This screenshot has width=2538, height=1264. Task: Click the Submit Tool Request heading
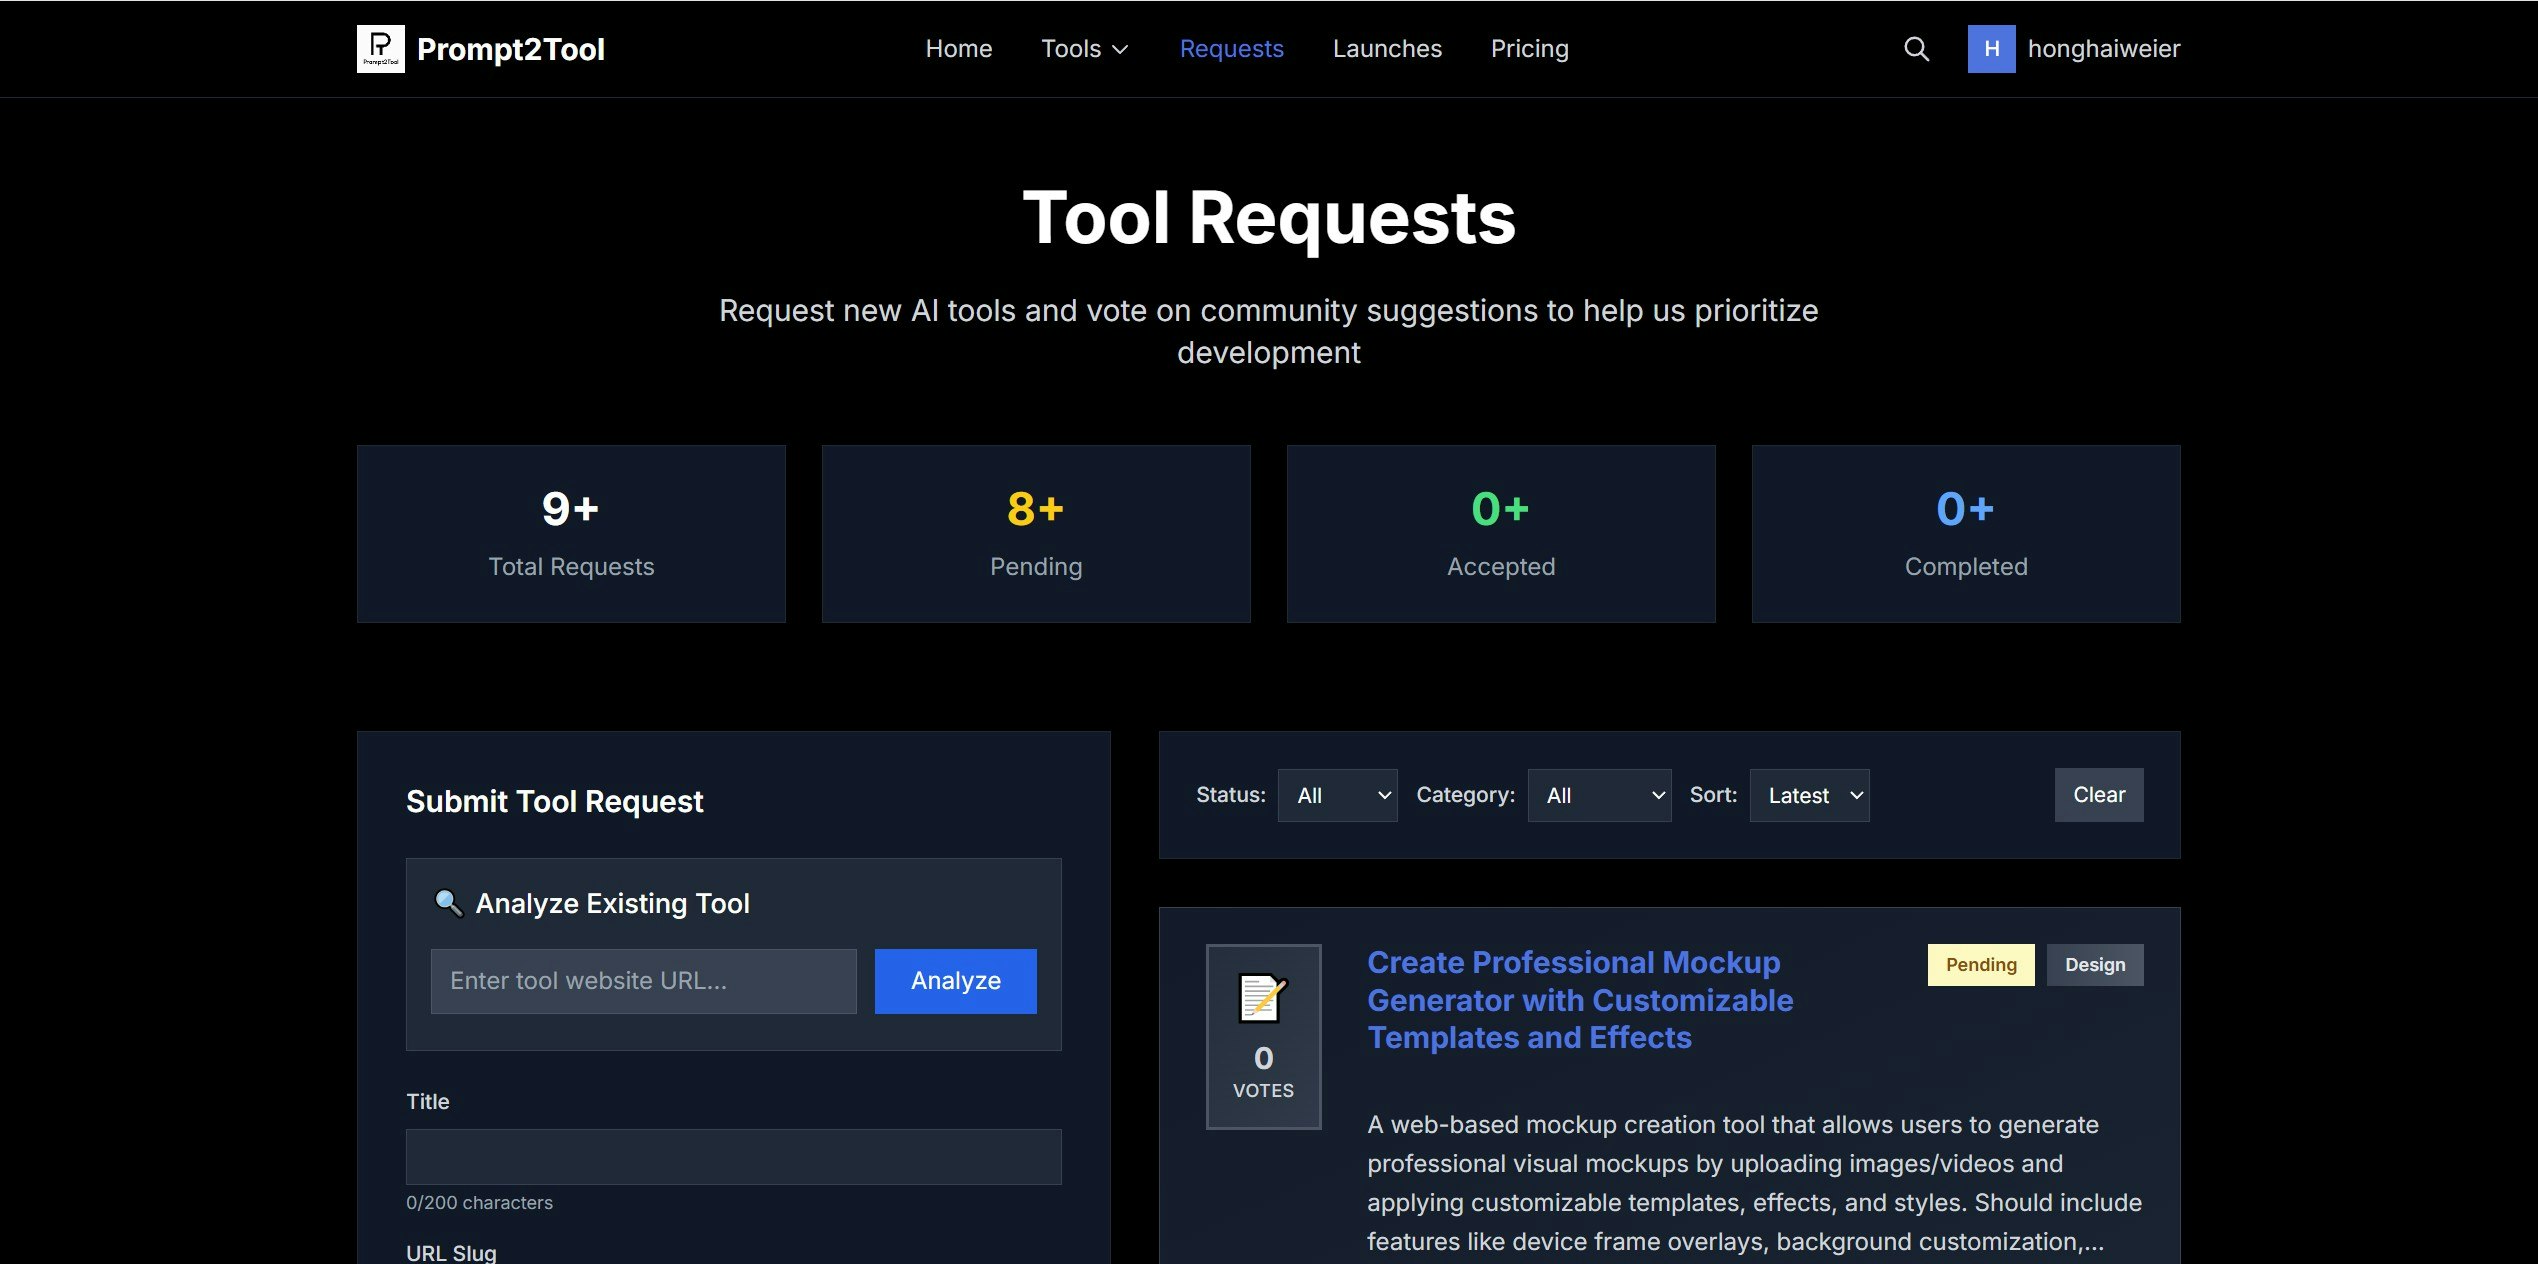point(554,802)
